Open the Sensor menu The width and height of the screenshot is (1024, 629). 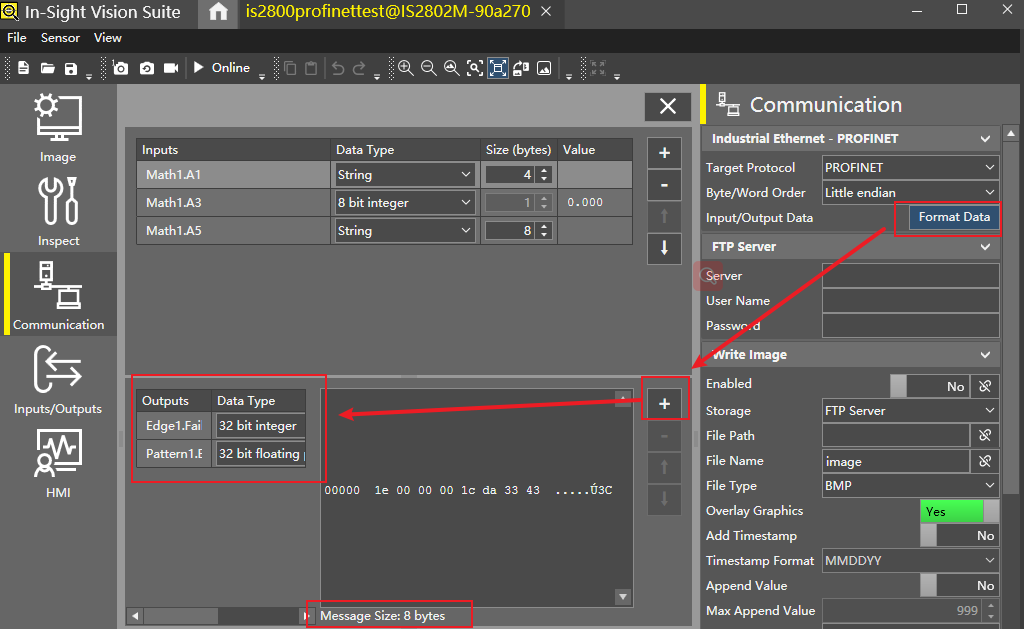coord(60,38)
